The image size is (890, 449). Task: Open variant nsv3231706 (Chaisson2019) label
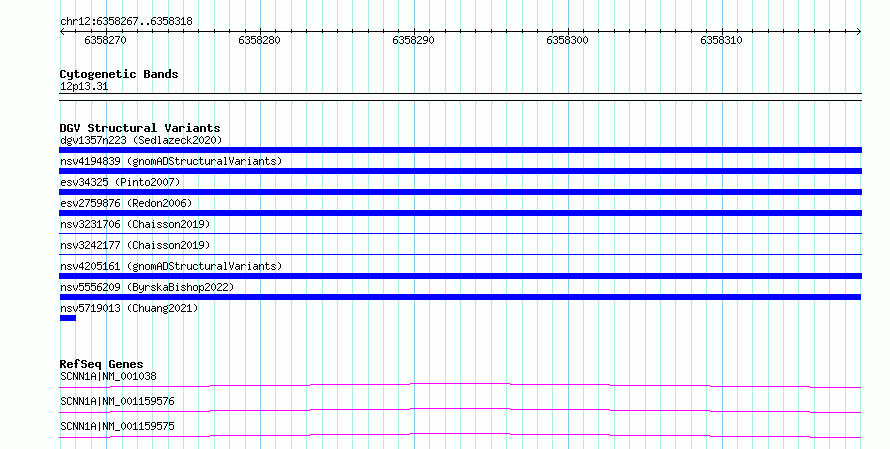(135, 224)
